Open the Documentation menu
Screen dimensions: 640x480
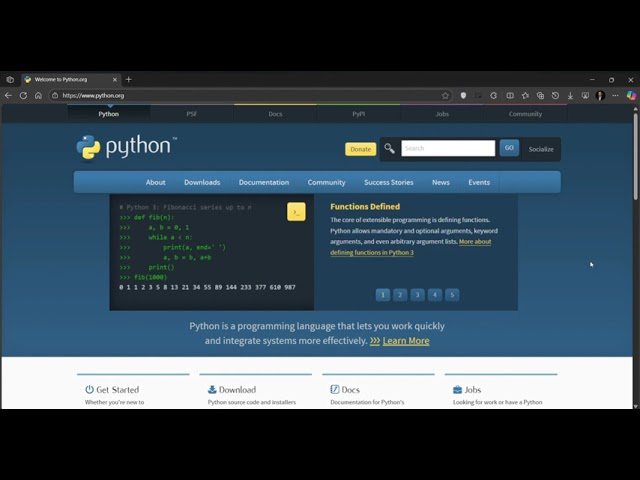264,182
